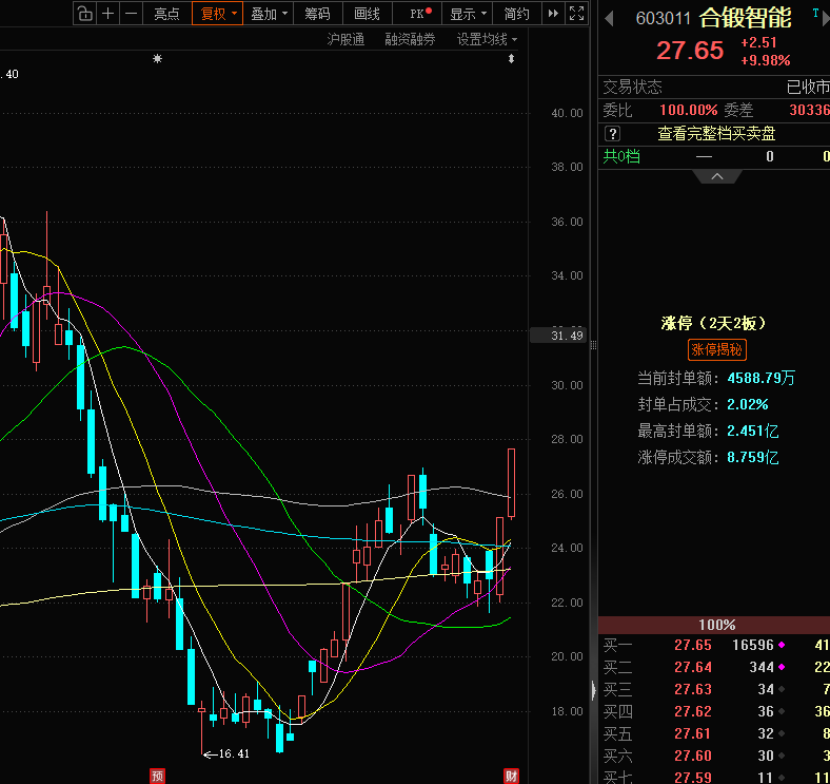
Task: Click the 买五 price 27.61
Action: pyautogui.click(x=692, y=734)
